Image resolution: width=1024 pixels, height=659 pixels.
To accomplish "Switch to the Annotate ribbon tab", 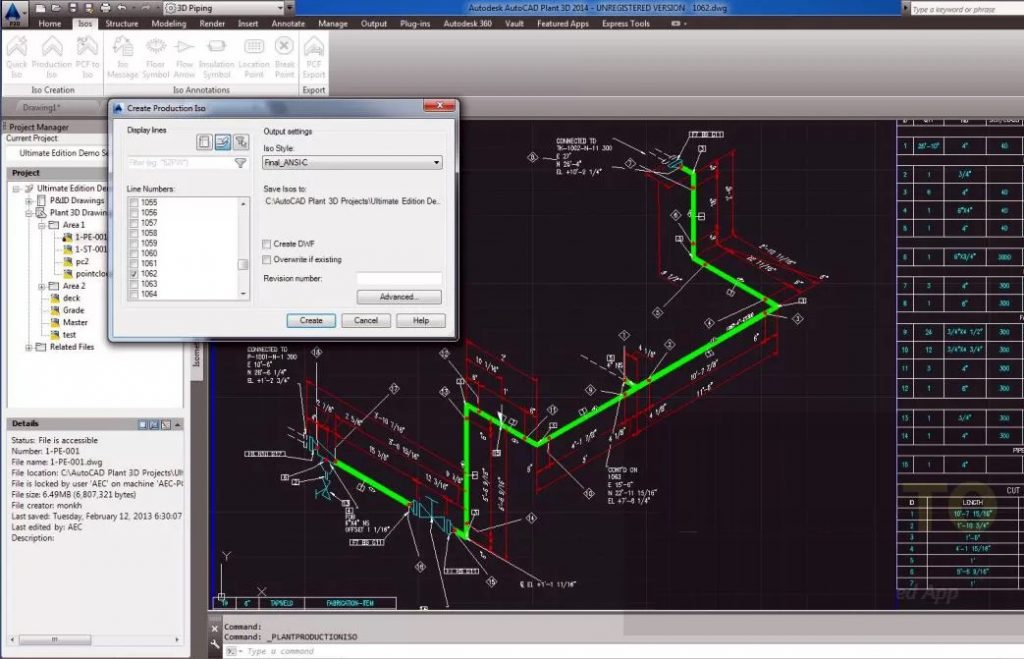I will click(288, 24).
